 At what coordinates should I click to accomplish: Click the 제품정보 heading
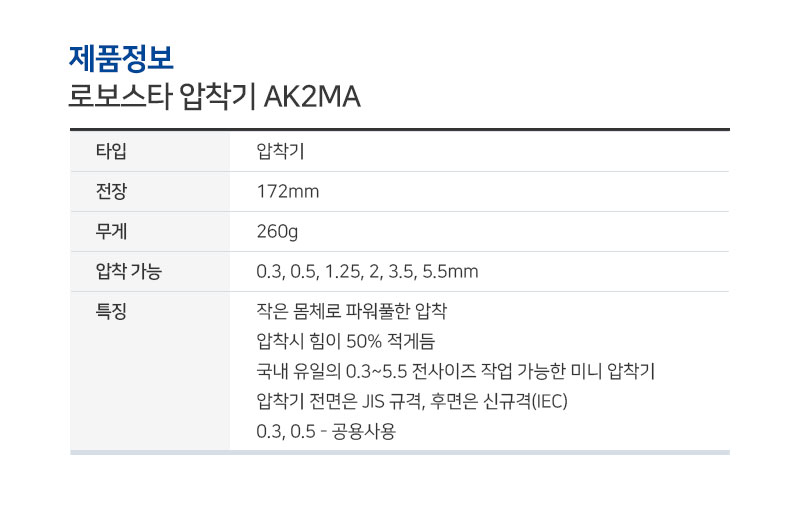point(121,58)
